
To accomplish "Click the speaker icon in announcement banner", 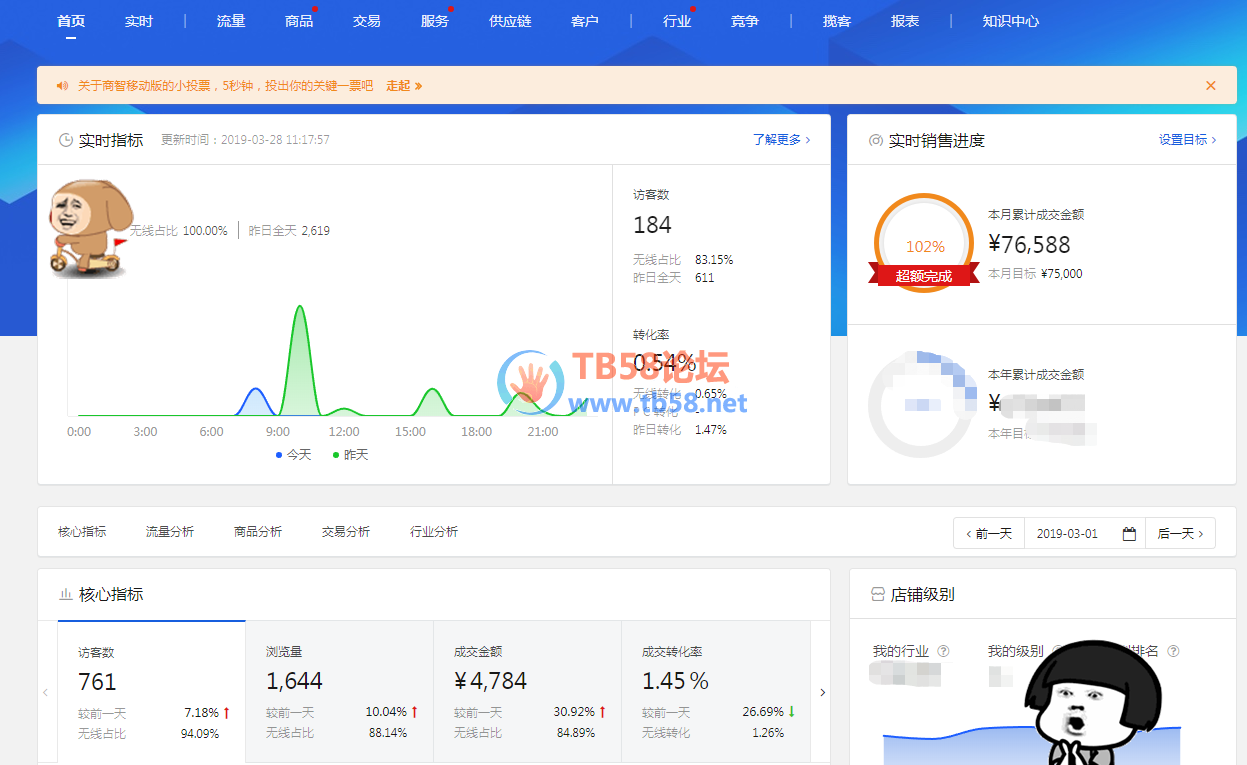I will (62, 86).
